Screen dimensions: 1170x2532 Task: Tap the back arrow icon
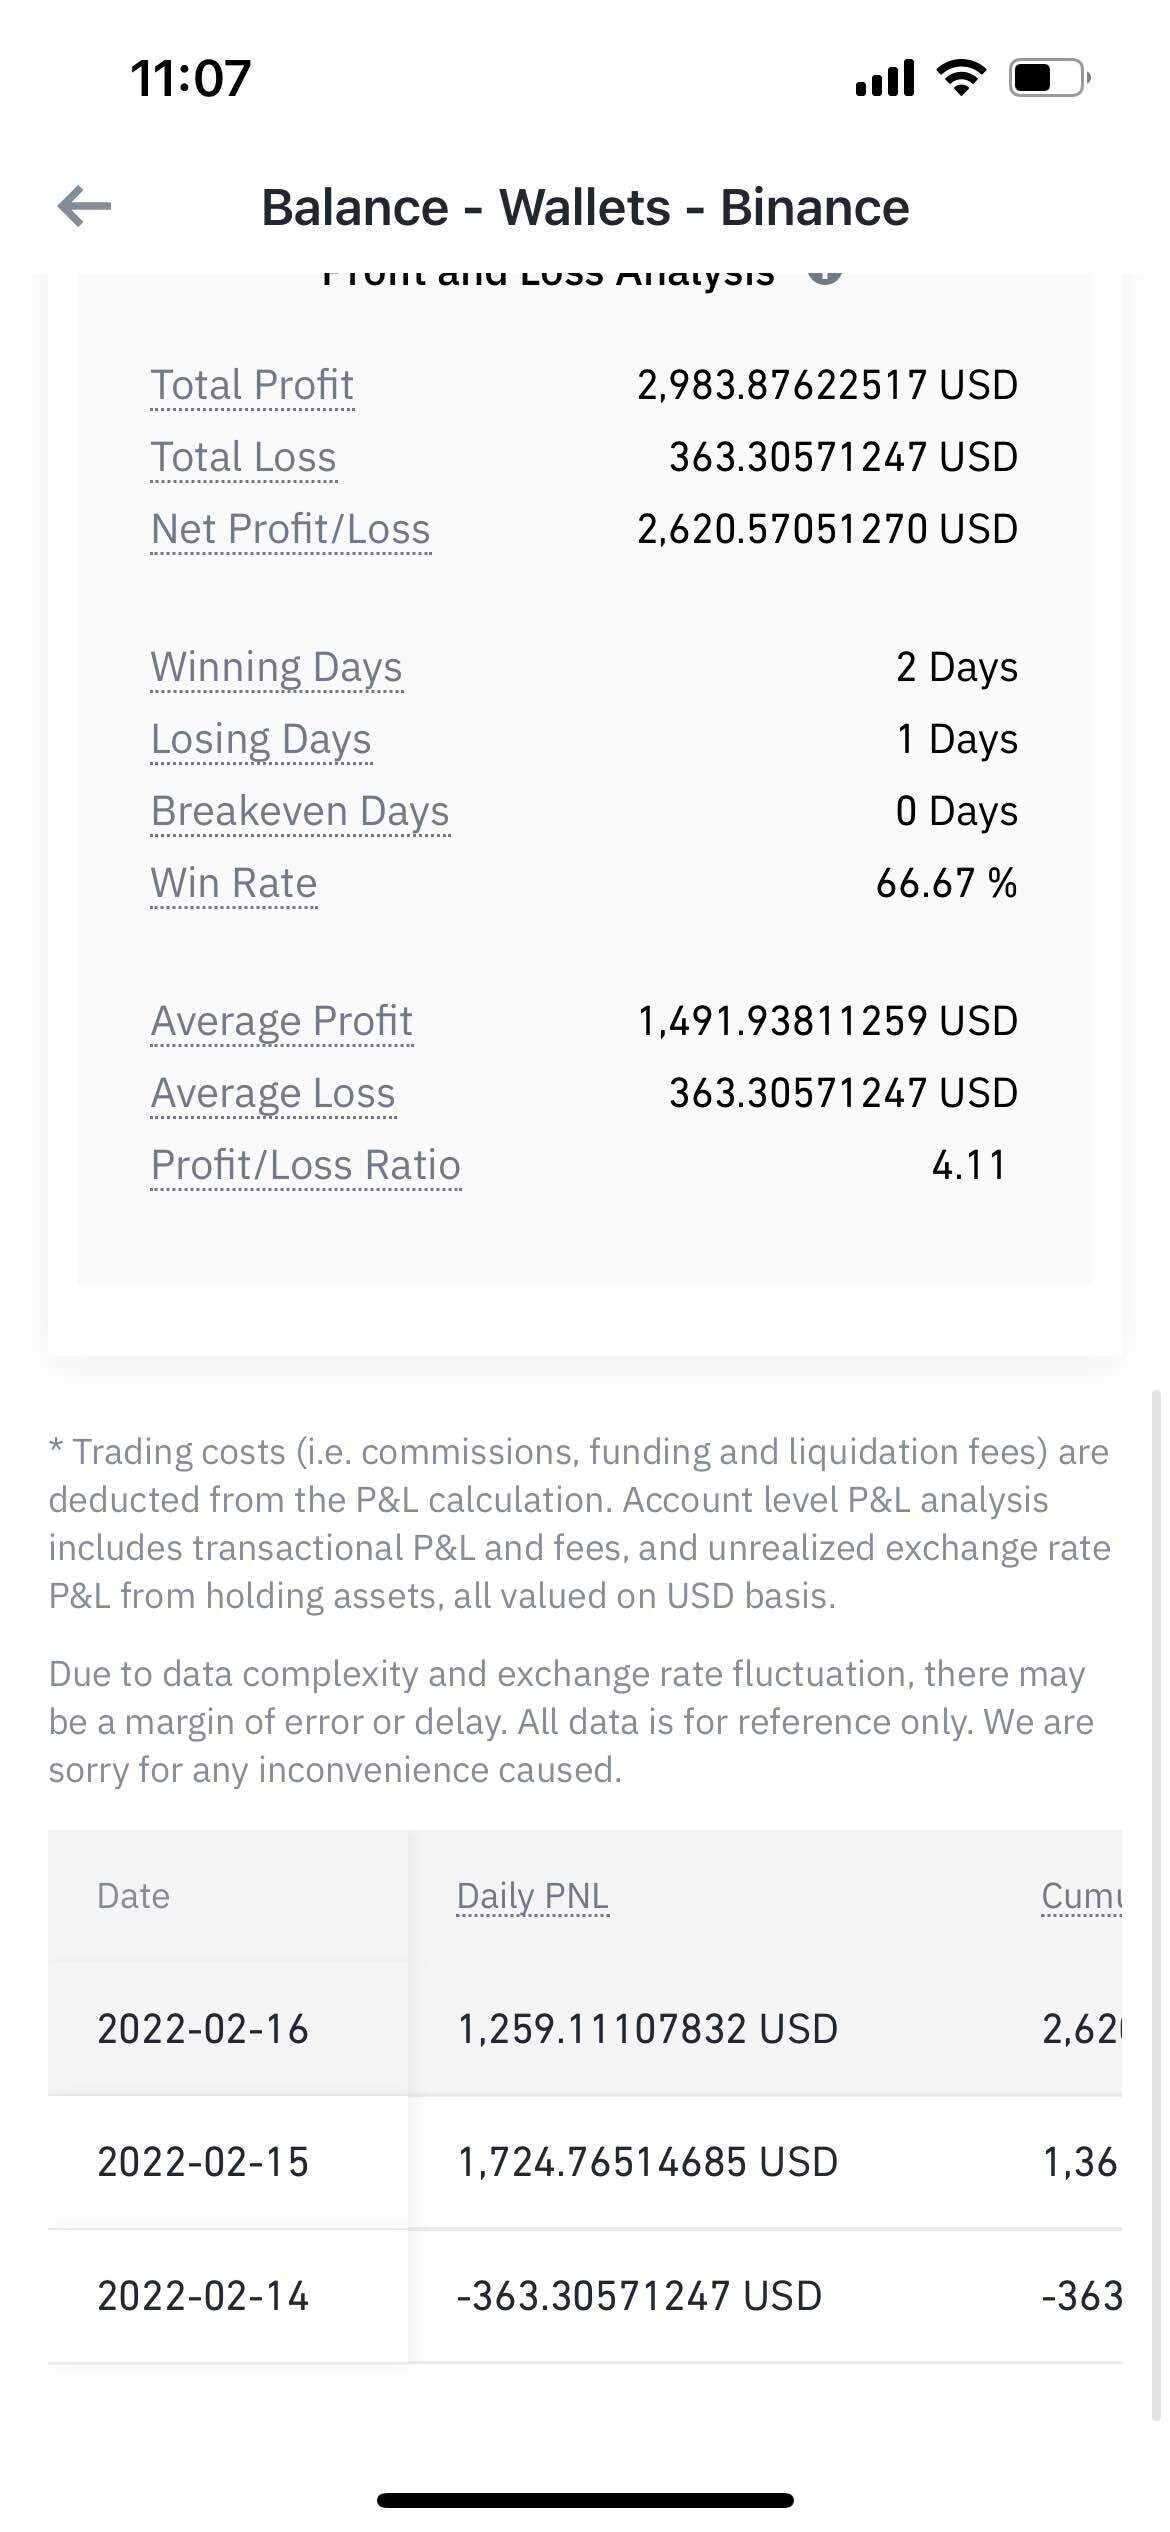pos(85,207)
